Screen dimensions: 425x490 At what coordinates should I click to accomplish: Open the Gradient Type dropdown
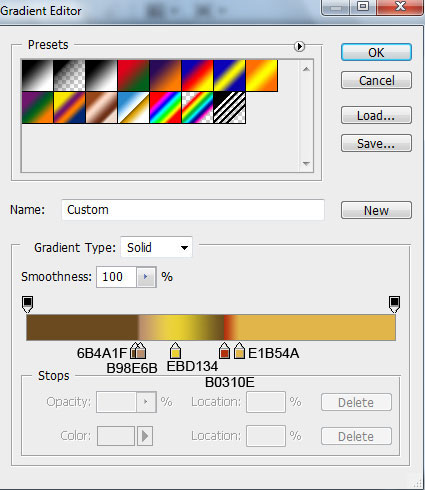156,247
